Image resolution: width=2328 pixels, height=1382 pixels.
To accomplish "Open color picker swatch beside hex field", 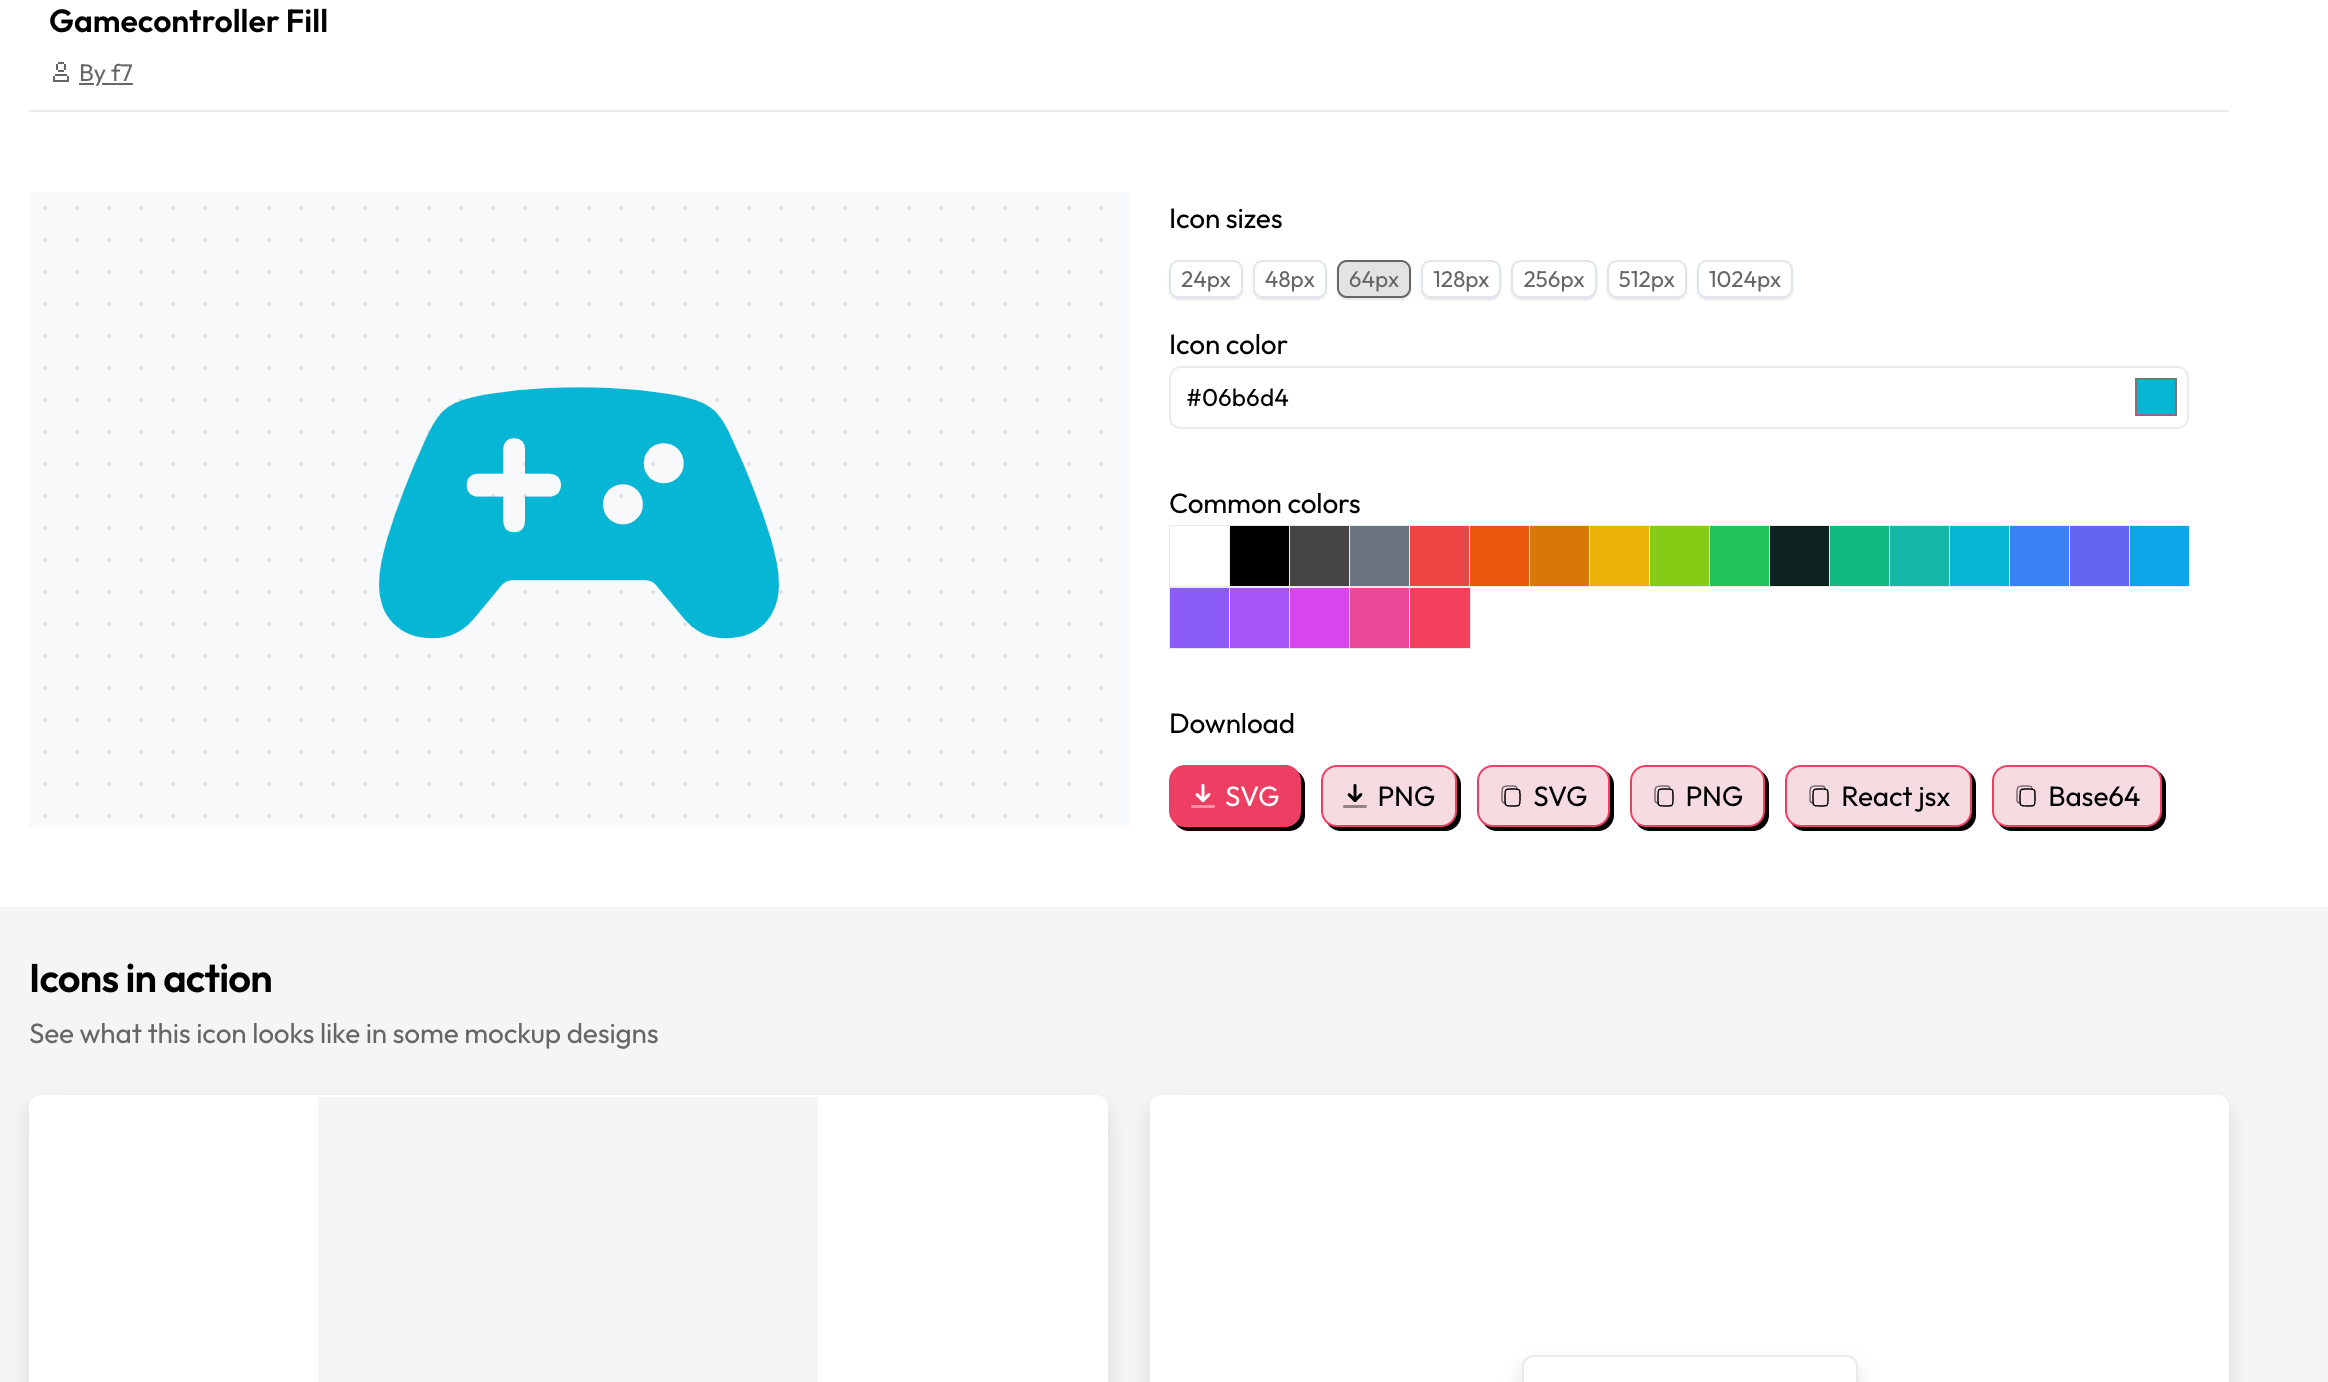I will (2156, 397).
